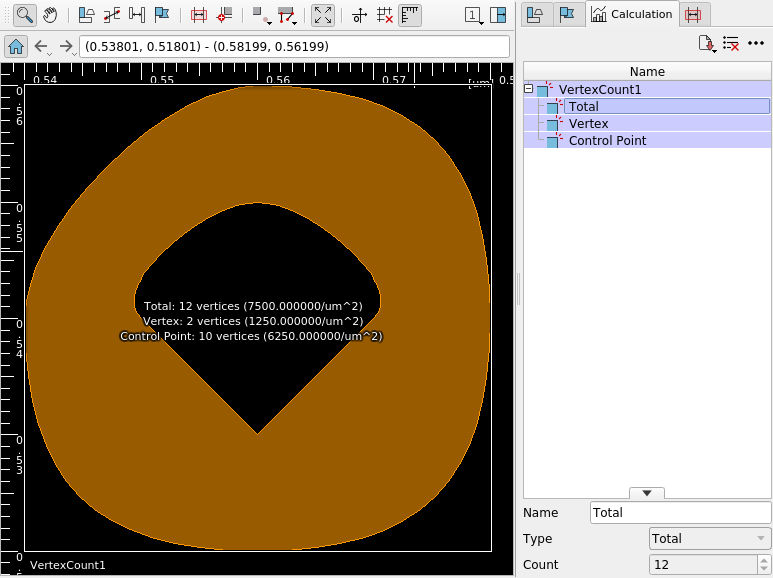
Task: Click the 'Control Point: 10 vertices' annotation text
Action: pyautogui.click(x=251, y=336)
